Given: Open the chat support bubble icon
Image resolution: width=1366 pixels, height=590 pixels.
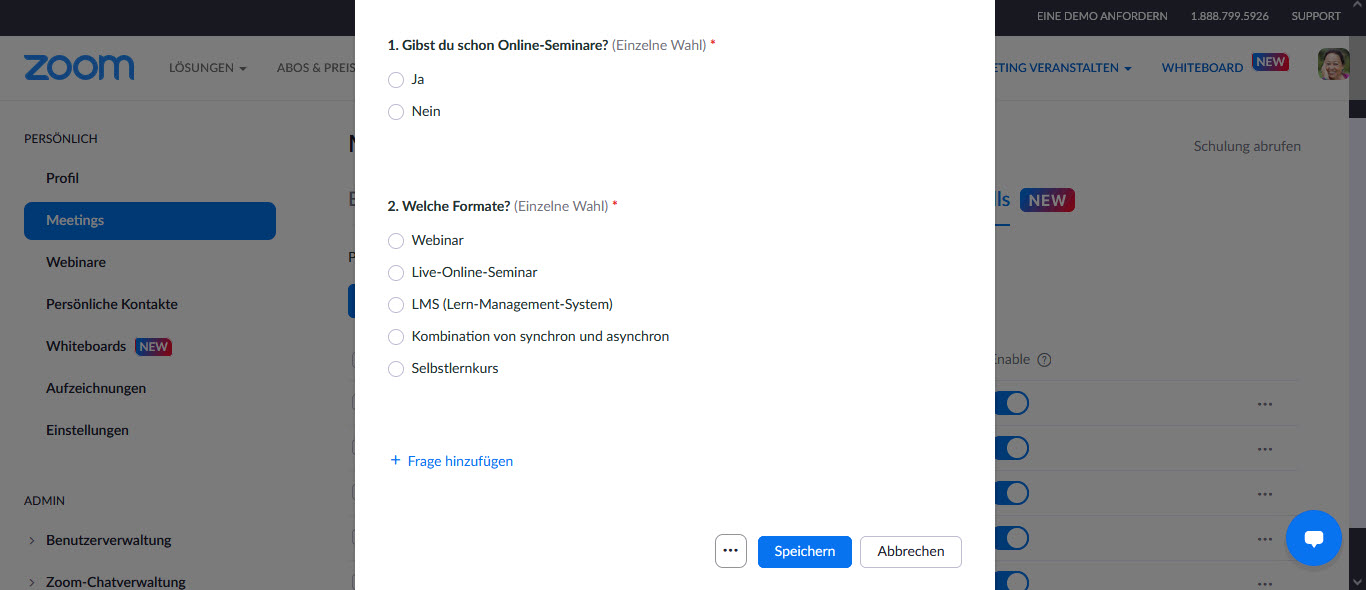Looking at the screenshot, I should point(1313,538).
